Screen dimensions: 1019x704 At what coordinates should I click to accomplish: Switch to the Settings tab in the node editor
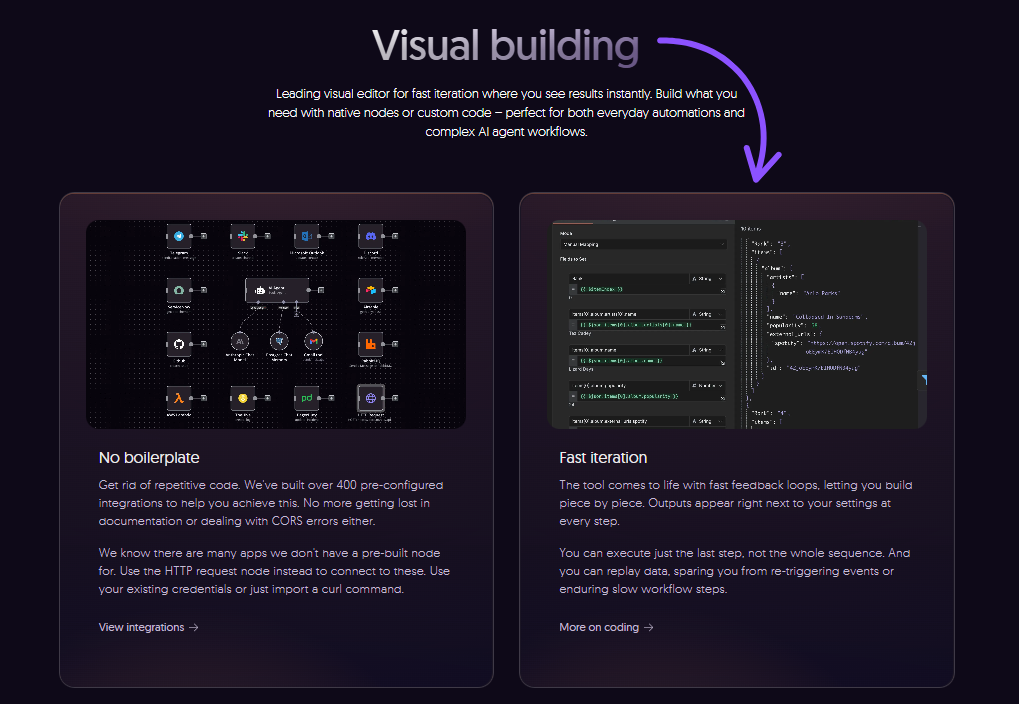coord(614,222)
